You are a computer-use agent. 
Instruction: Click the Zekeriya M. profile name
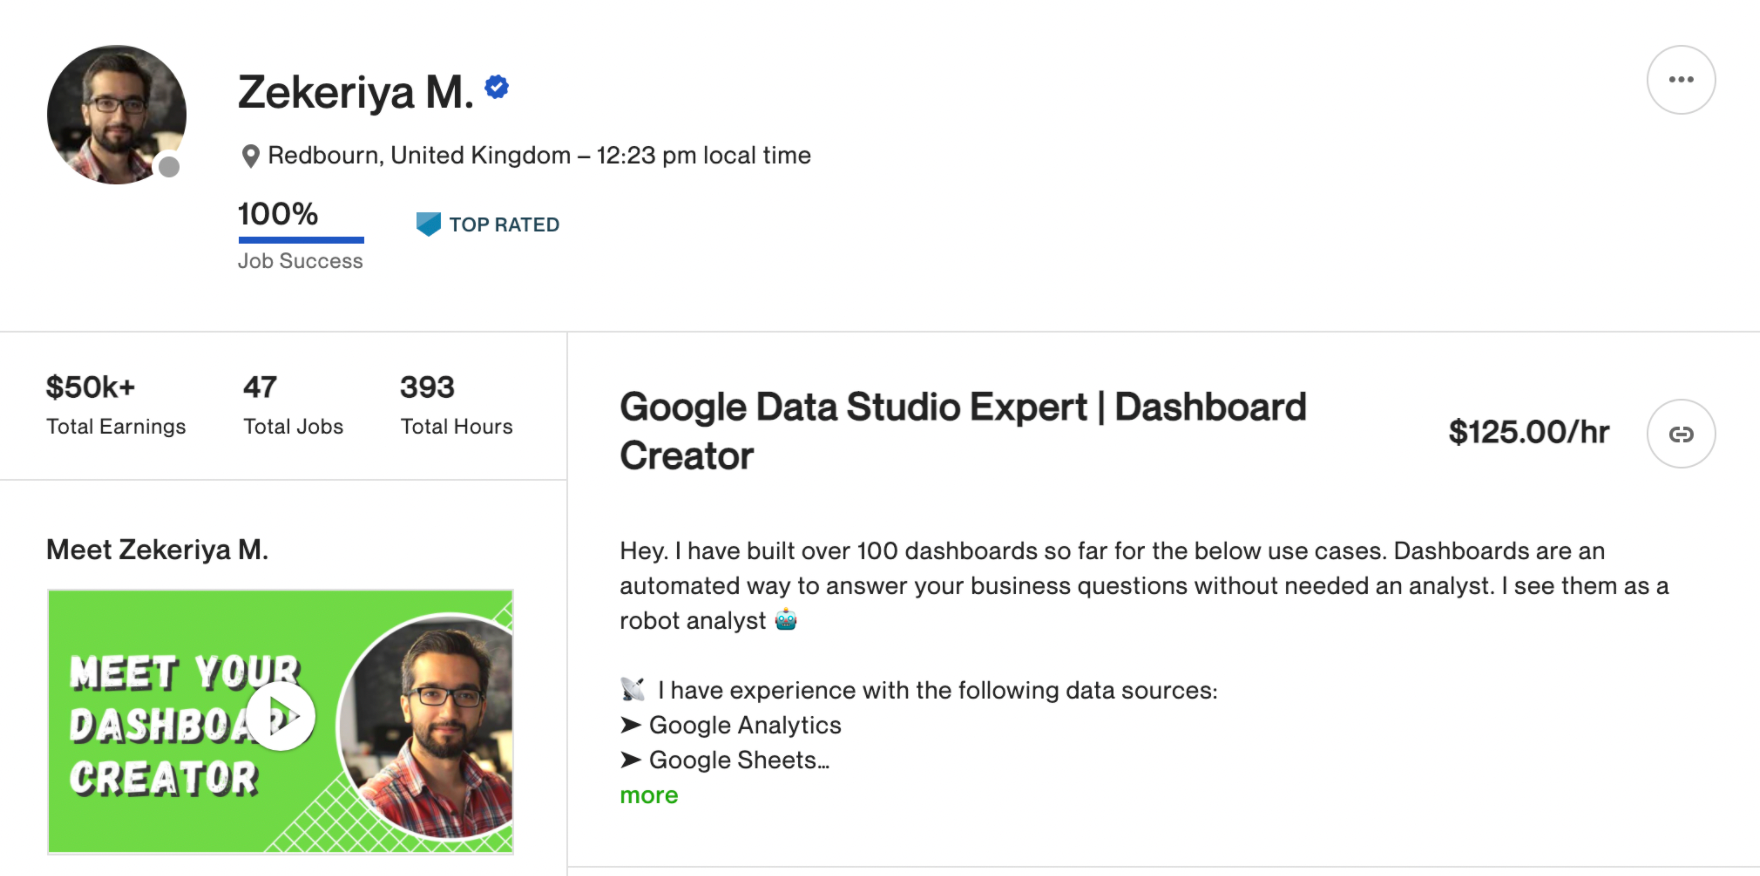[355, 92]
